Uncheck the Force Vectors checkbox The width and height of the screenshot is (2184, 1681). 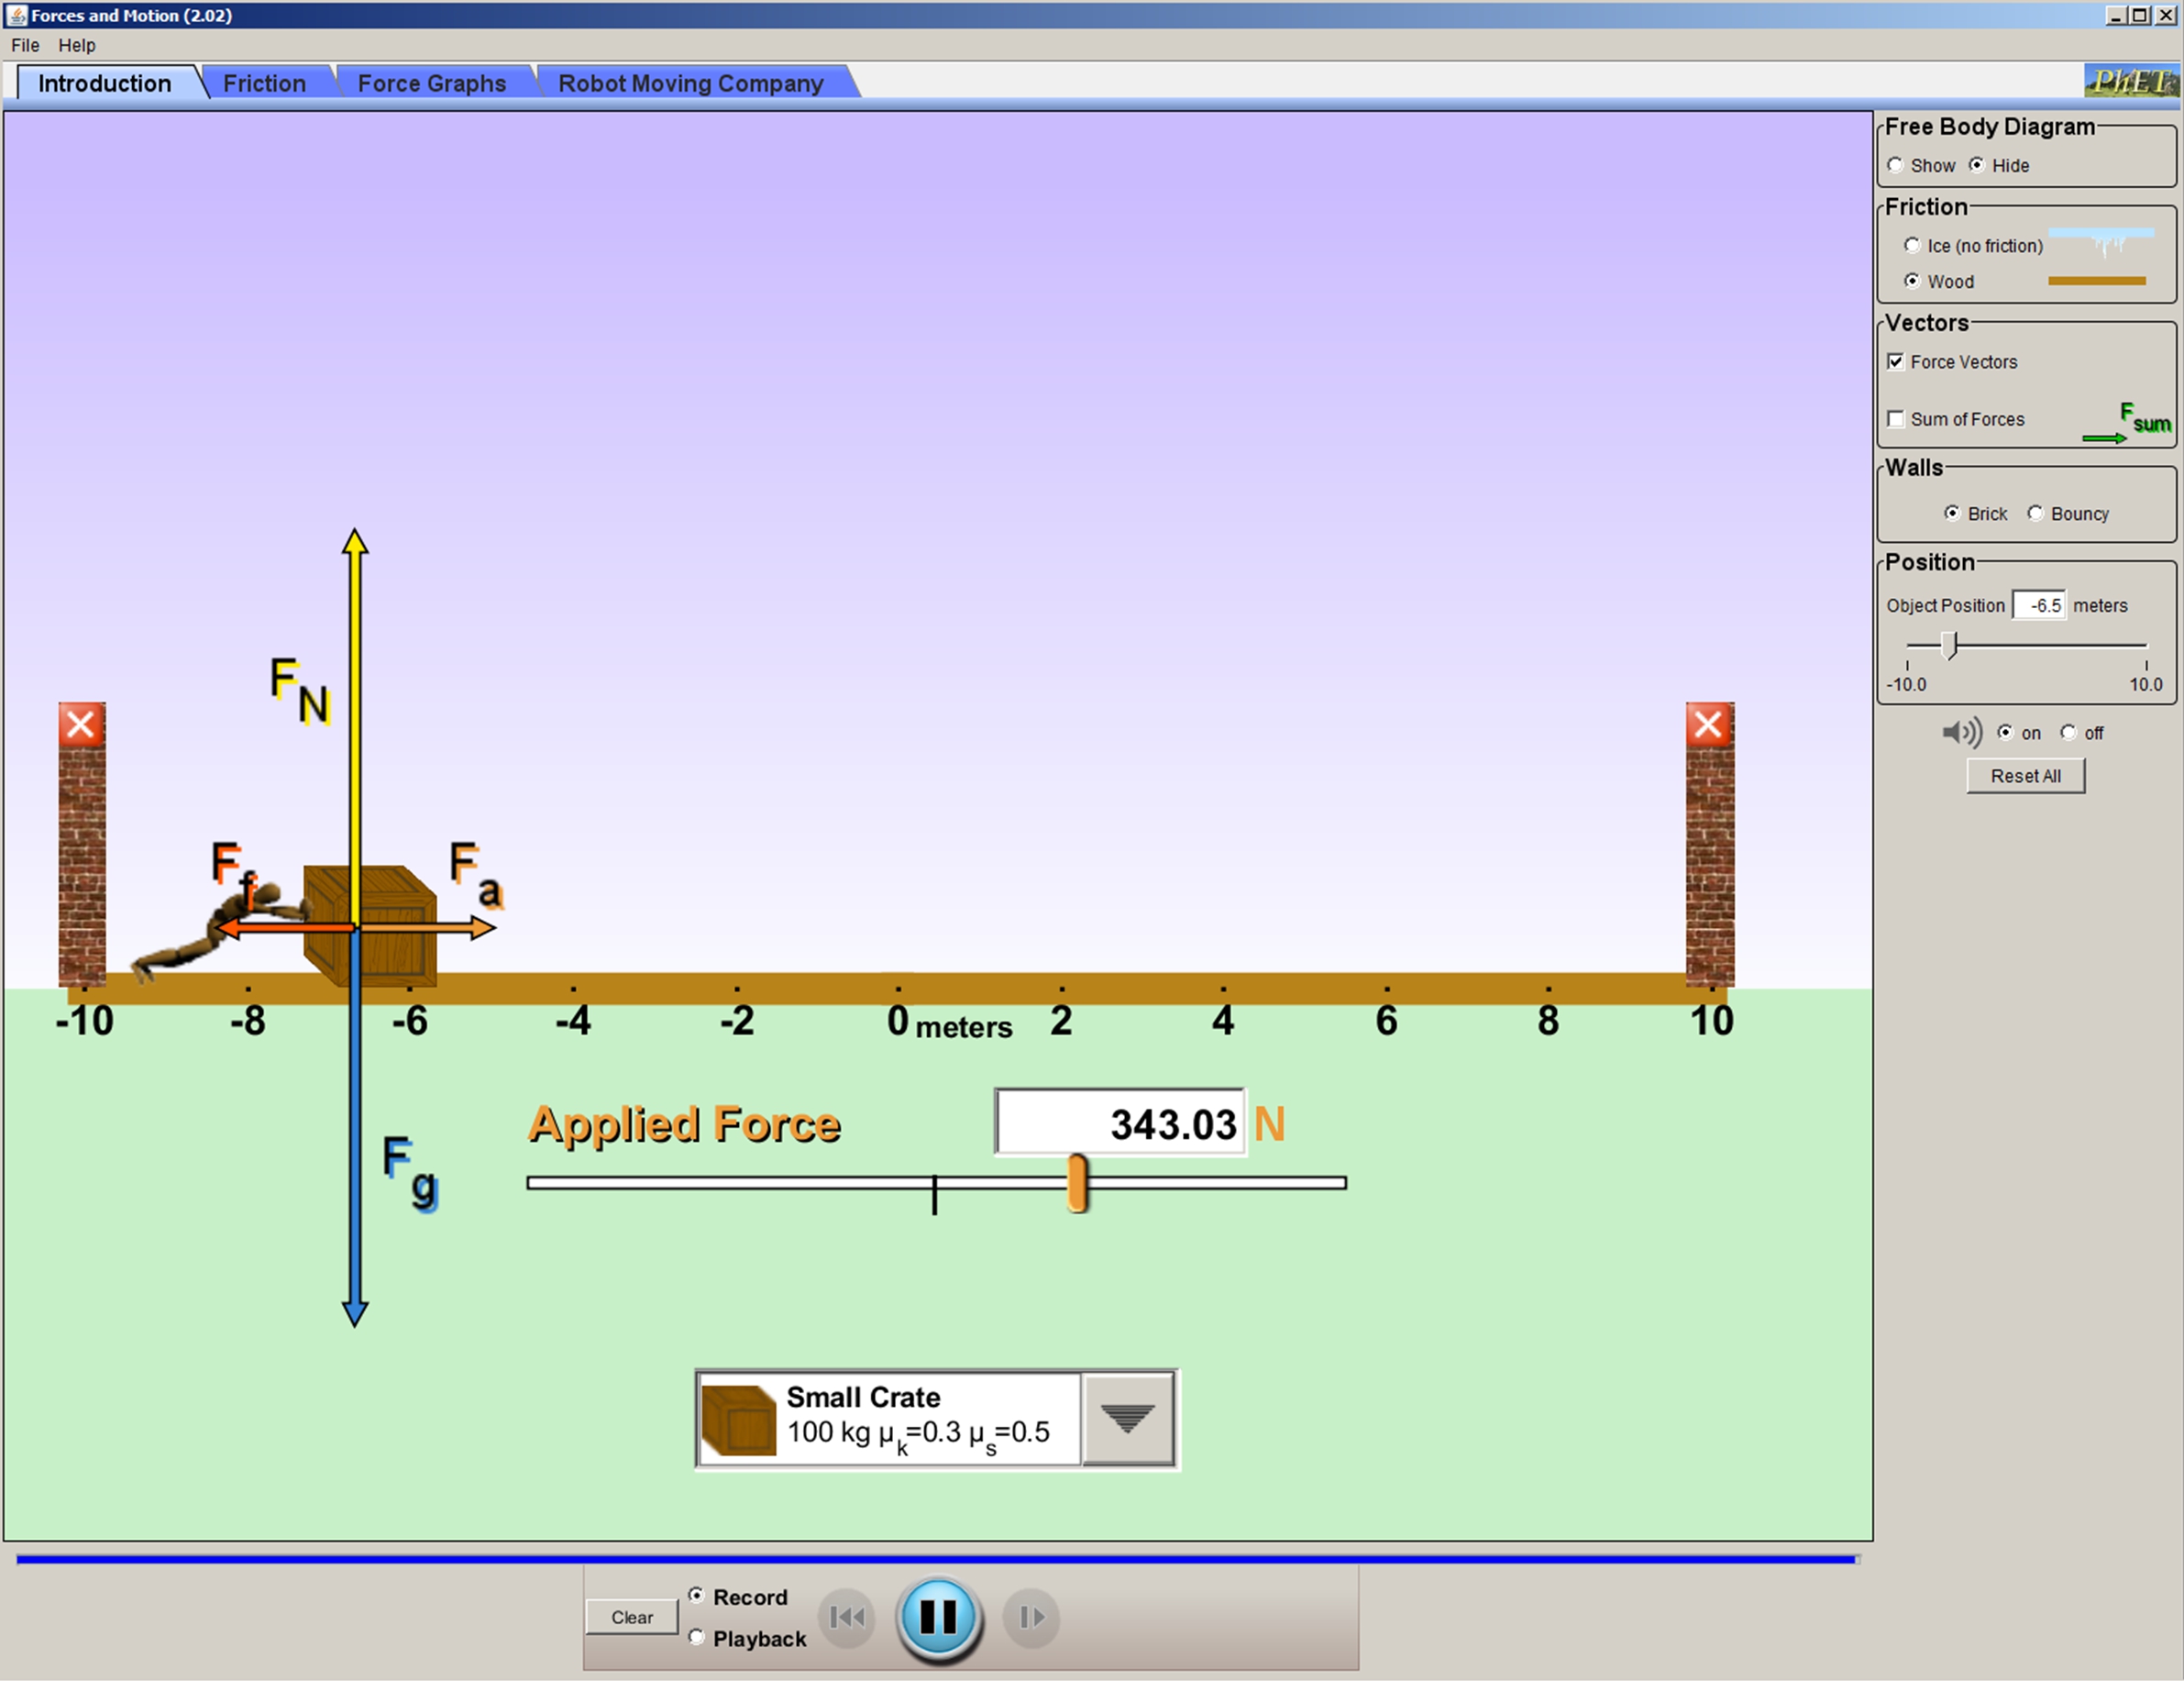coord(1896,362)
